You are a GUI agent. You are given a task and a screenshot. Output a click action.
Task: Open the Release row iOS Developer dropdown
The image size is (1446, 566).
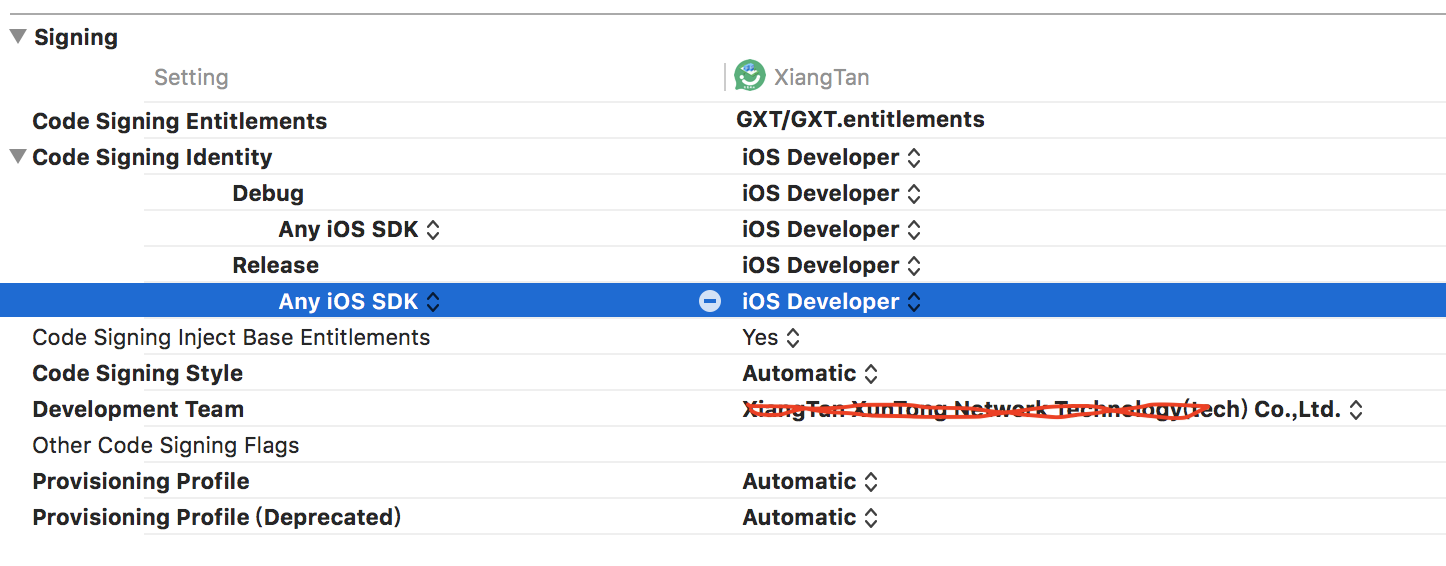point(831,265)
